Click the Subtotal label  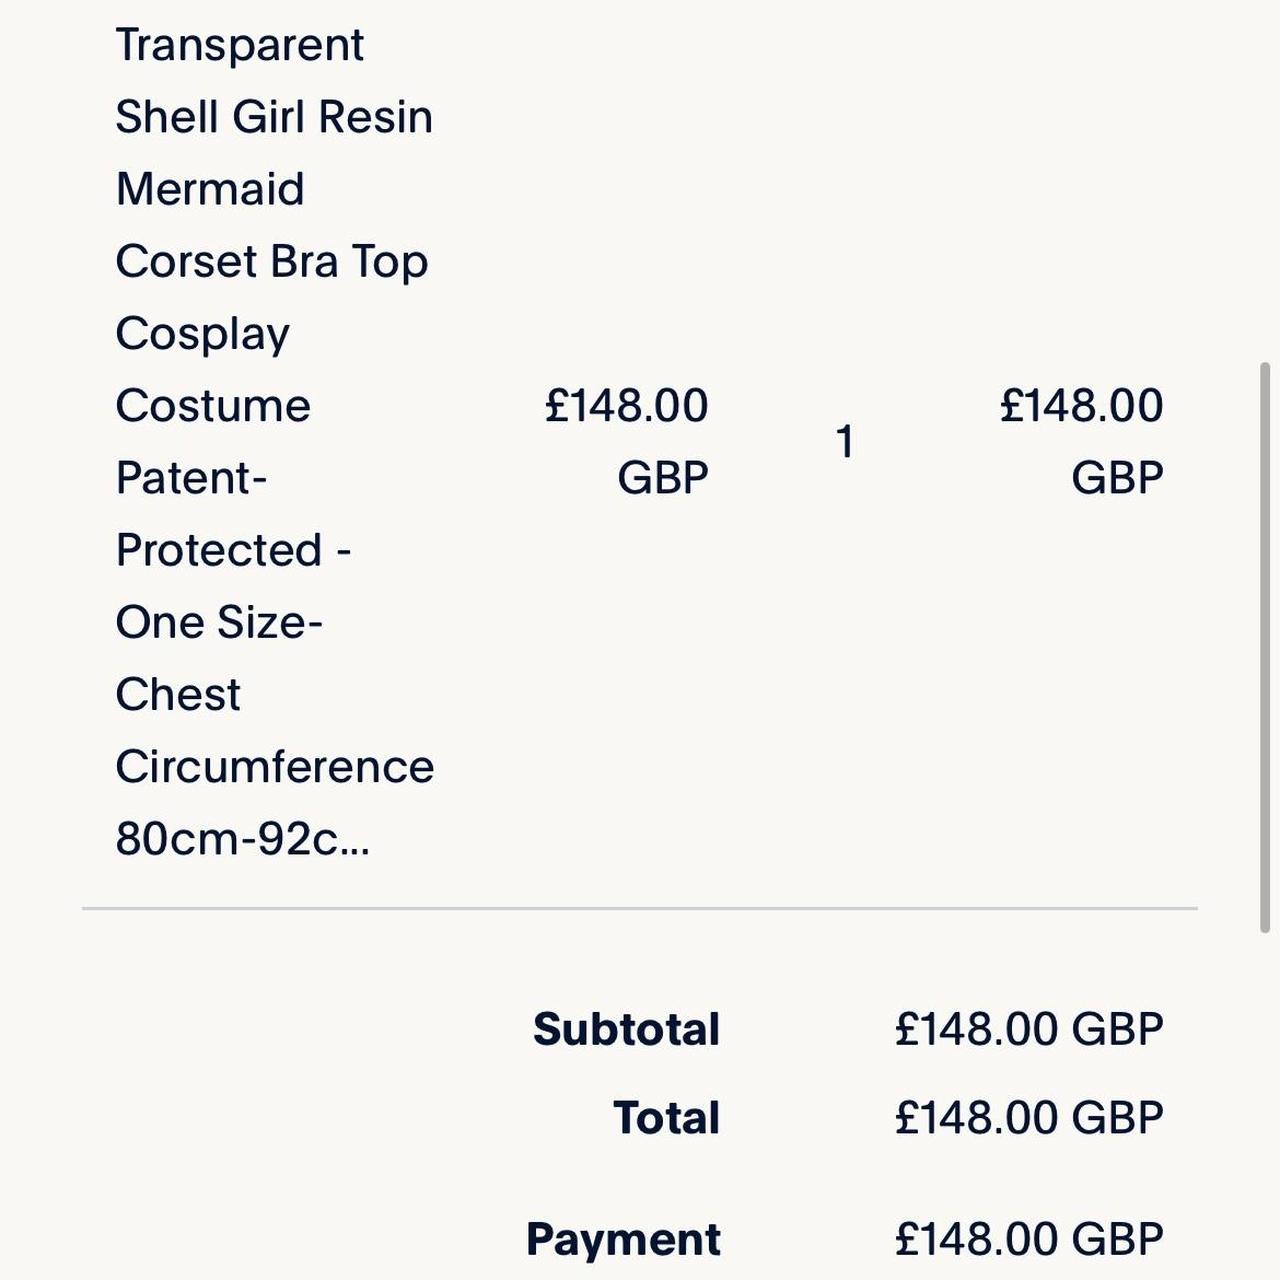pos(626,1029)
